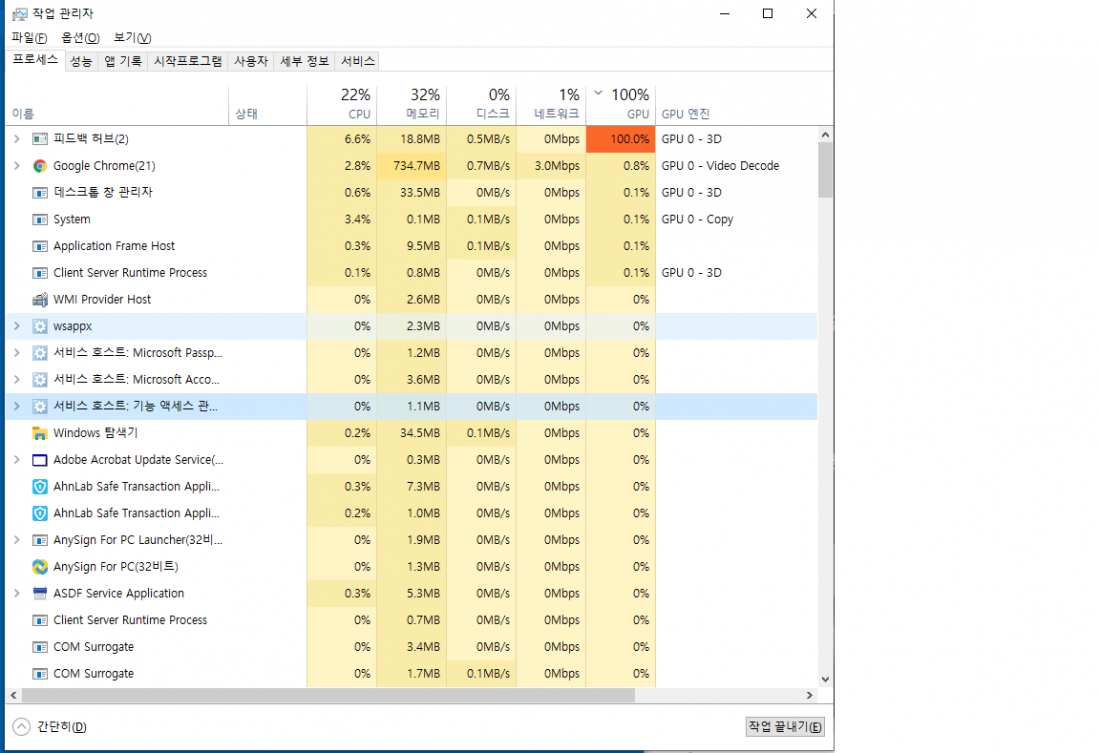The width and height of the screenshot is (1100, 753).
Task: Click the wsappx gear icon
Action: tap(40, 326)
